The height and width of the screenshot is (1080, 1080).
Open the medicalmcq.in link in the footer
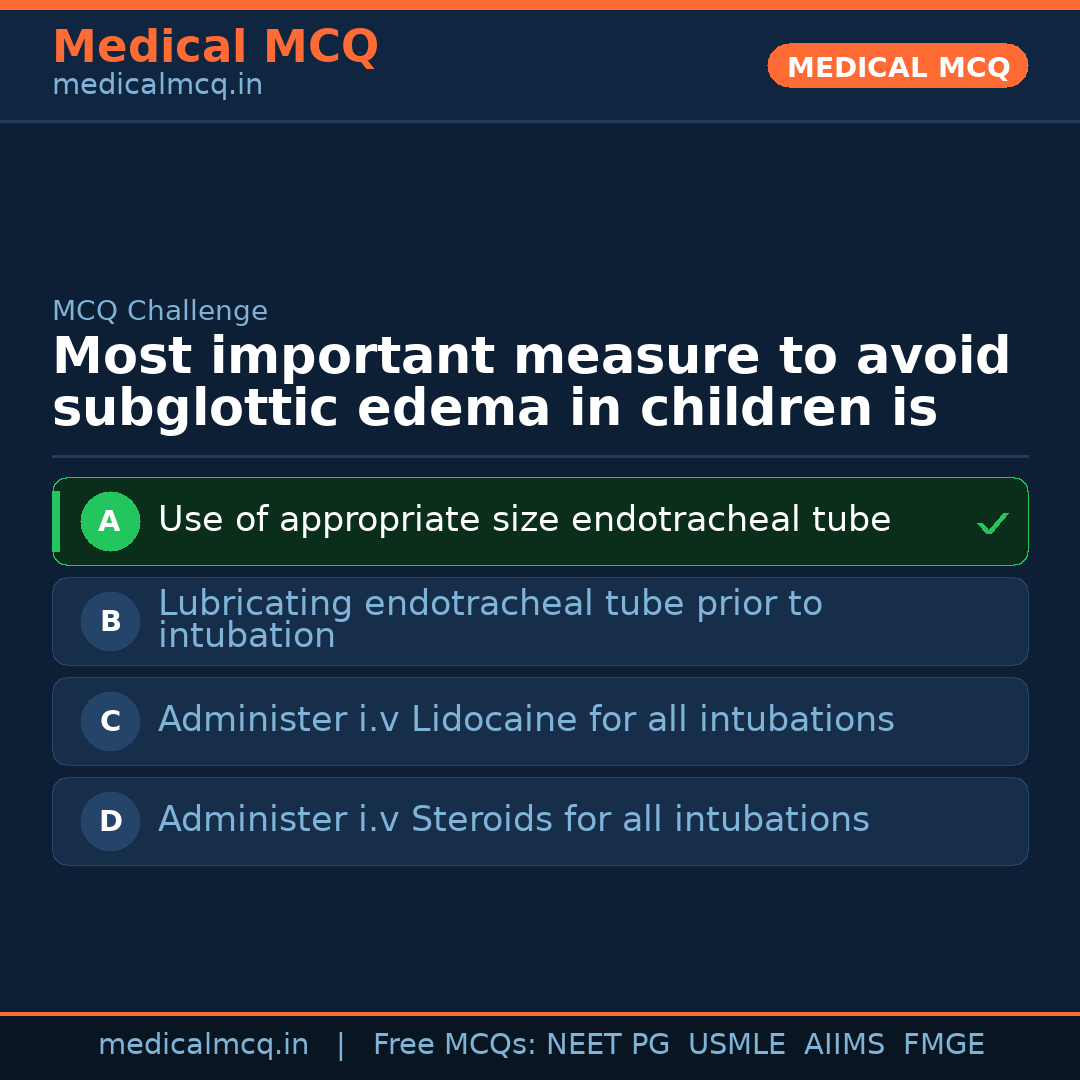click(203, 1045)
